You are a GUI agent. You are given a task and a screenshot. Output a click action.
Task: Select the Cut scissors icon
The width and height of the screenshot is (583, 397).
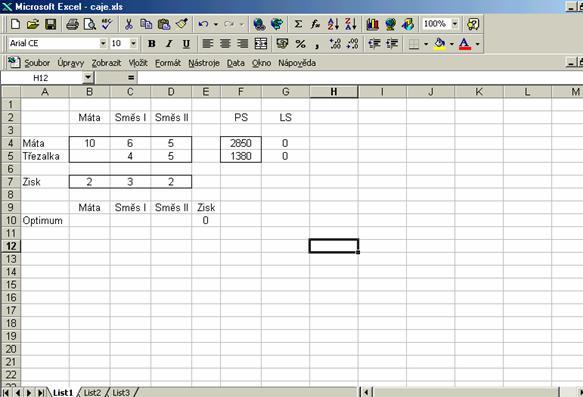[129, 25]
